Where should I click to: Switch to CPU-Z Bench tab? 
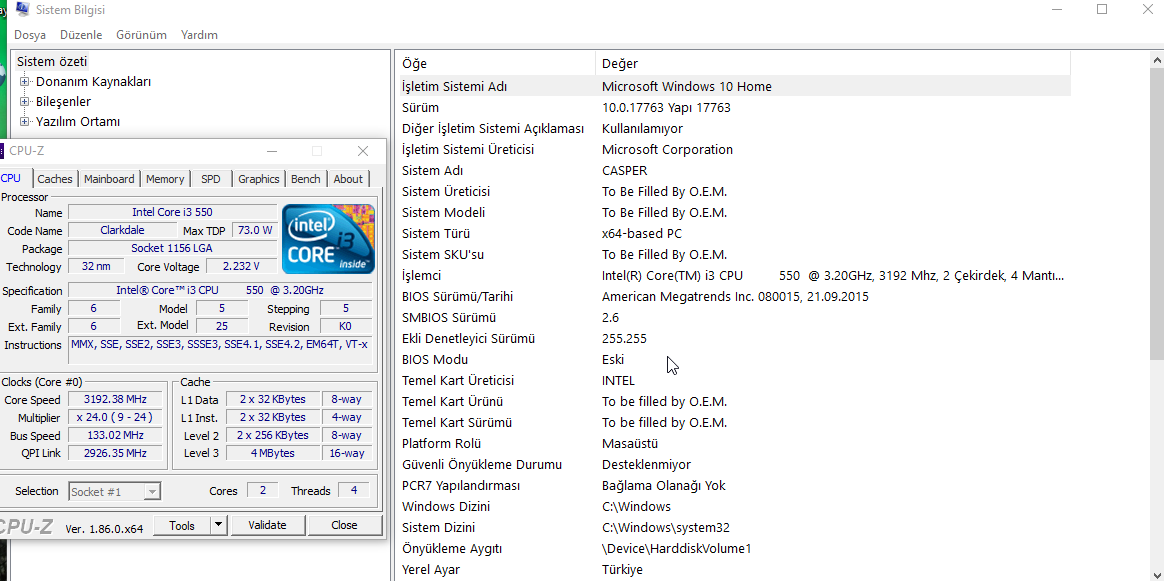[306, 179]
